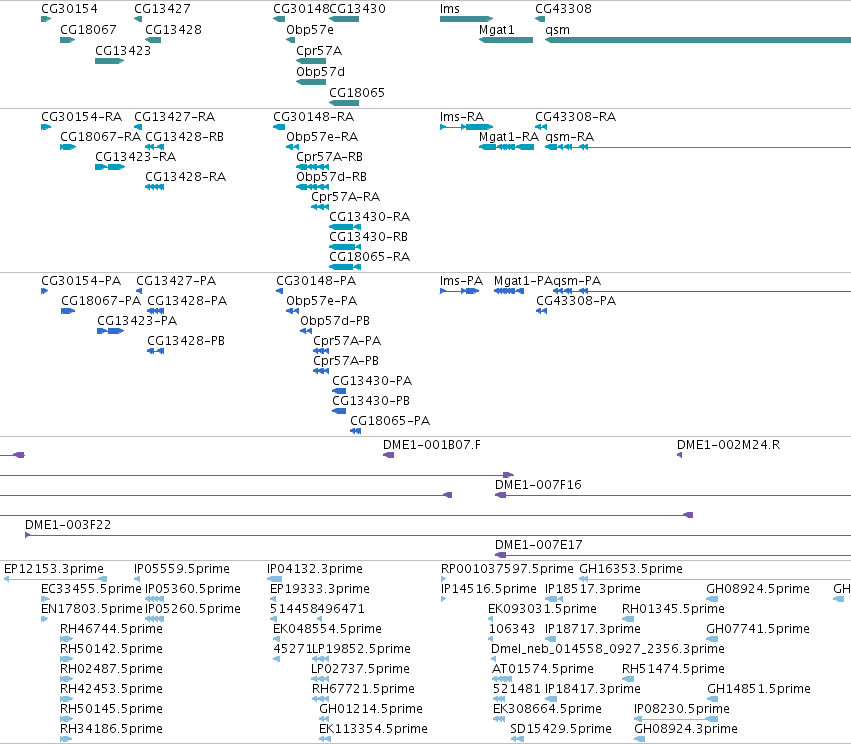Click the DME1-002M24.R clone label

tap(728, 445)
